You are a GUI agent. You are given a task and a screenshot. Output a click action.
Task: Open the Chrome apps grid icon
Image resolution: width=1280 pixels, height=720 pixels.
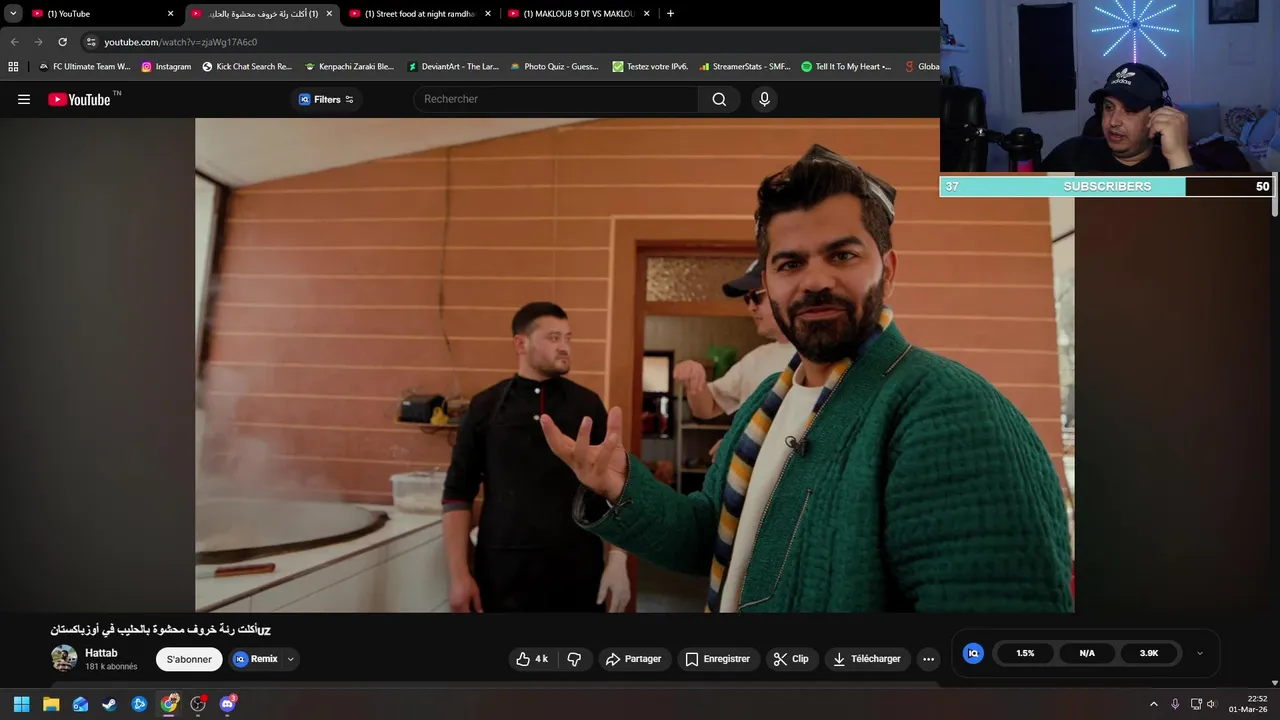(x=13, y=66)
